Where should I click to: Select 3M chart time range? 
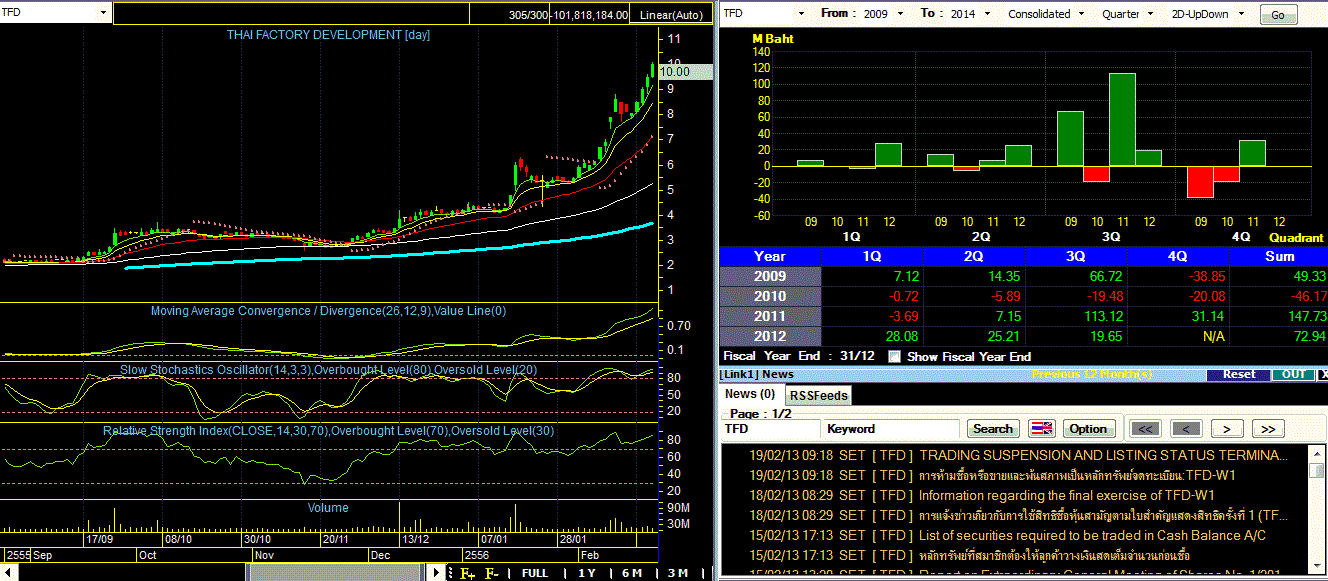click(678, 573)
